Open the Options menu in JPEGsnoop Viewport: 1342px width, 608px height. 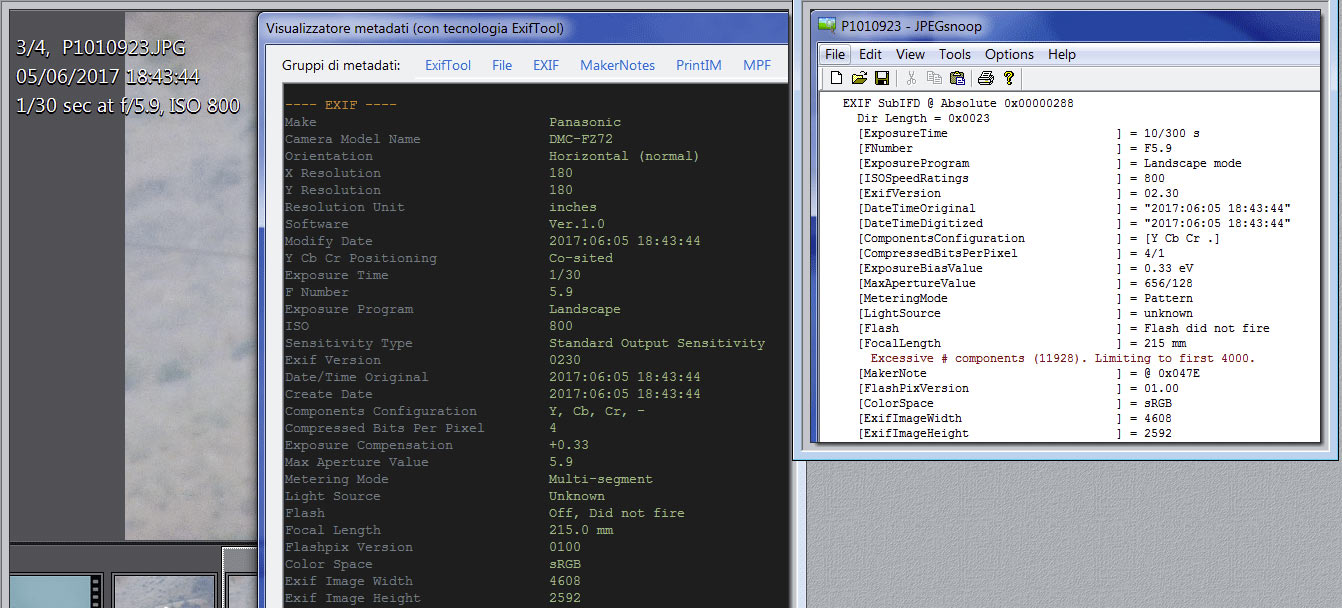[1009, 54]
